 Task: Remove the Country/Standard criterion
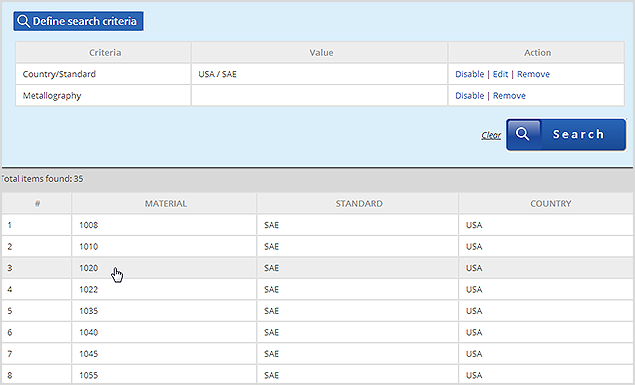click(x=533, y=74)
